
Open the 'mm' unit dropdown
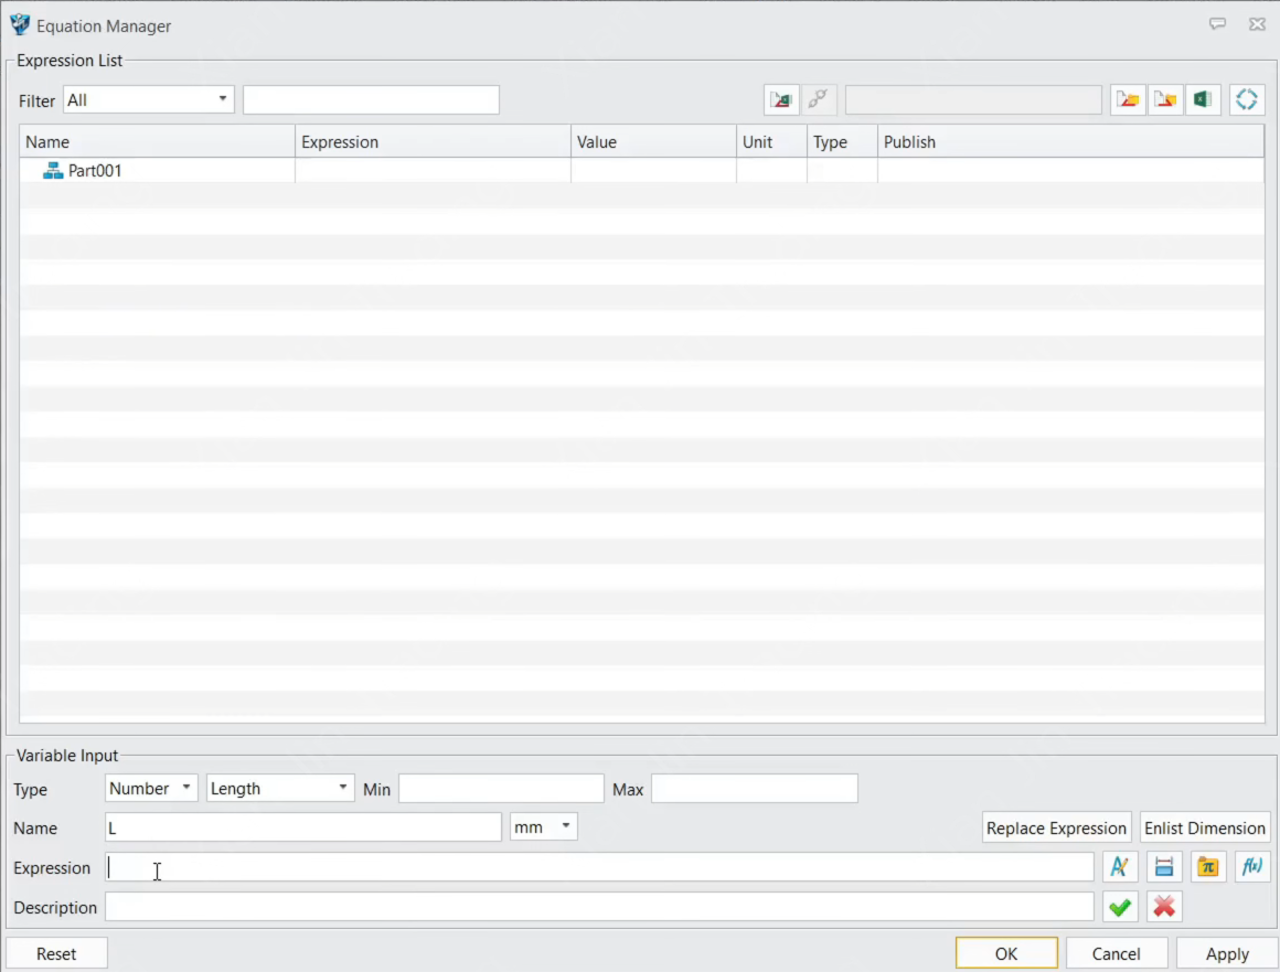click(x=543, y=827)
